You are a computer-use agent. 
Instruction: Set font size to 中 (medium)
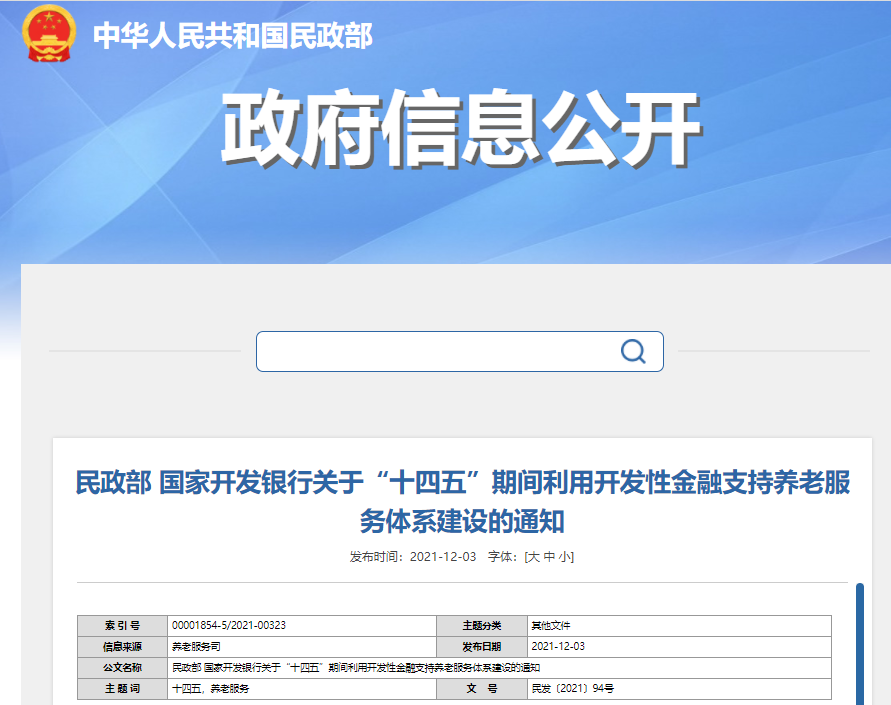click(x=549, y=557)
